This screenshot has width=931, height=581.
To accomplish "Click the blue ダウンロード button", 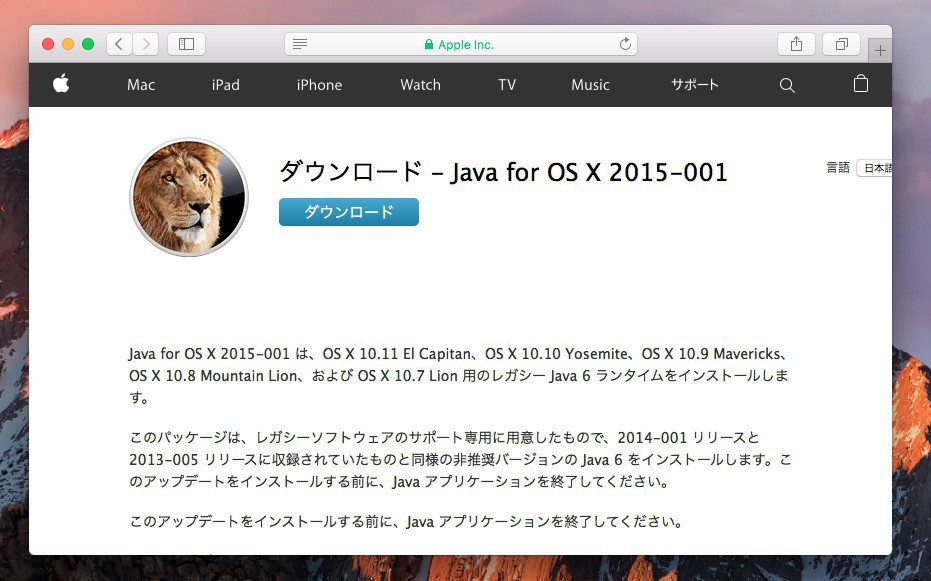I will pos(349,212).
